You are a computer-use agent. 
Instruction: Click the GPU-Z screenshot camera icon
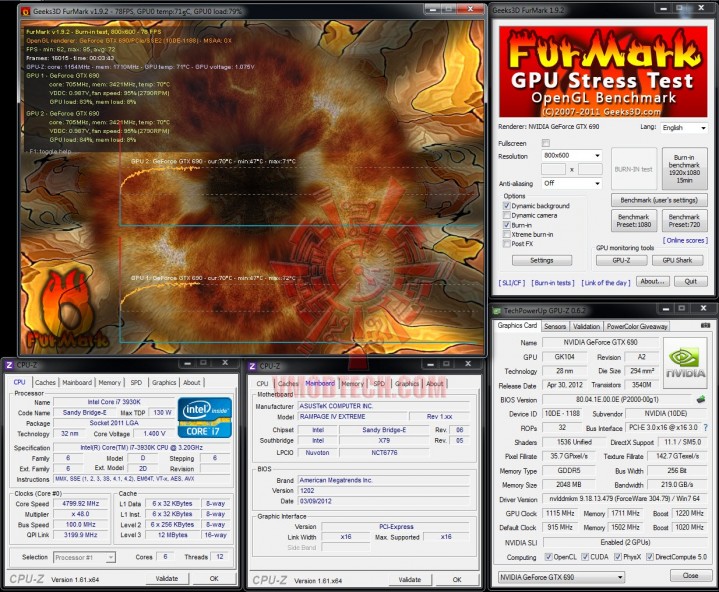click(x=705, y=325)
